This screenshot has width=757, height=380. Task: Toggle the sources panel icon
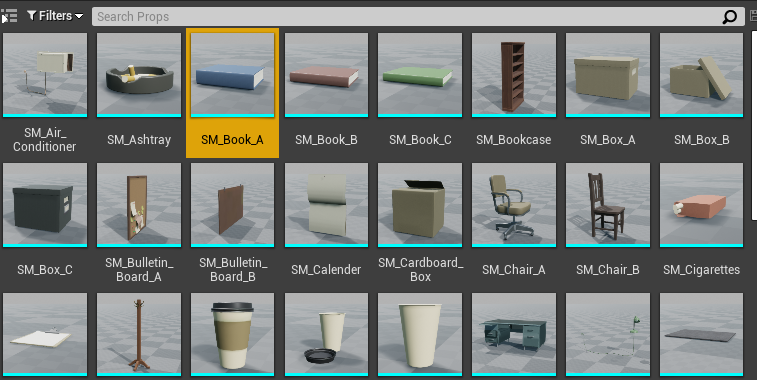click(x=9, y=16)
